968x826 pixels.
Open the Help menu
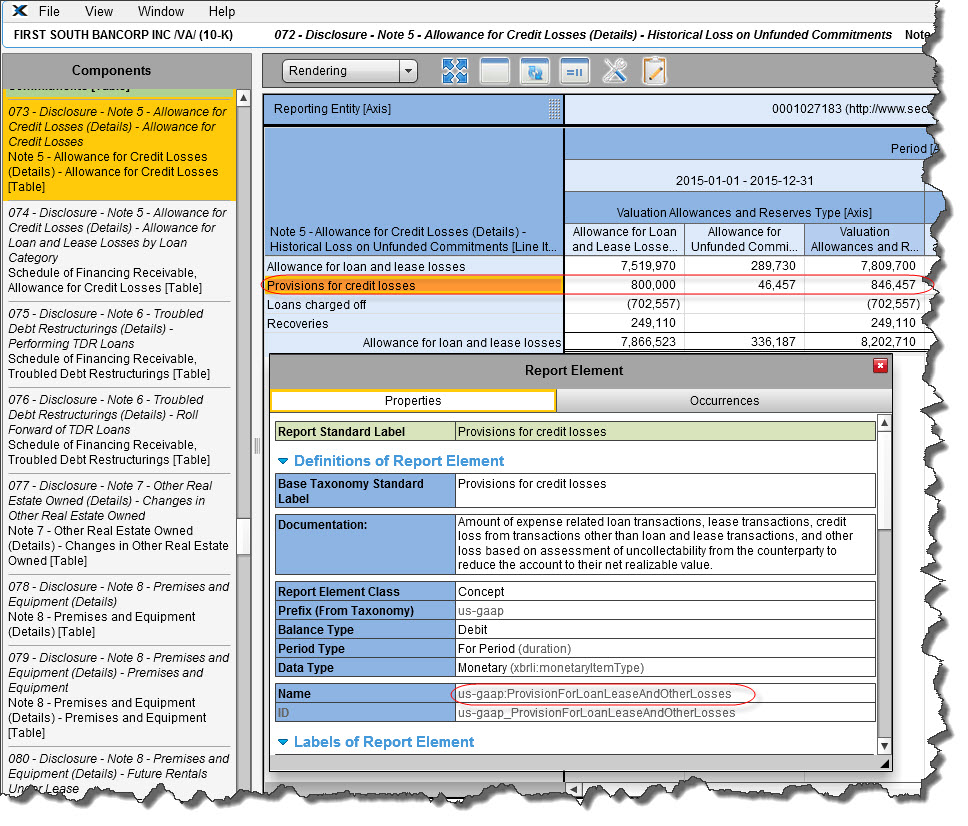click(x=222, y=11)
